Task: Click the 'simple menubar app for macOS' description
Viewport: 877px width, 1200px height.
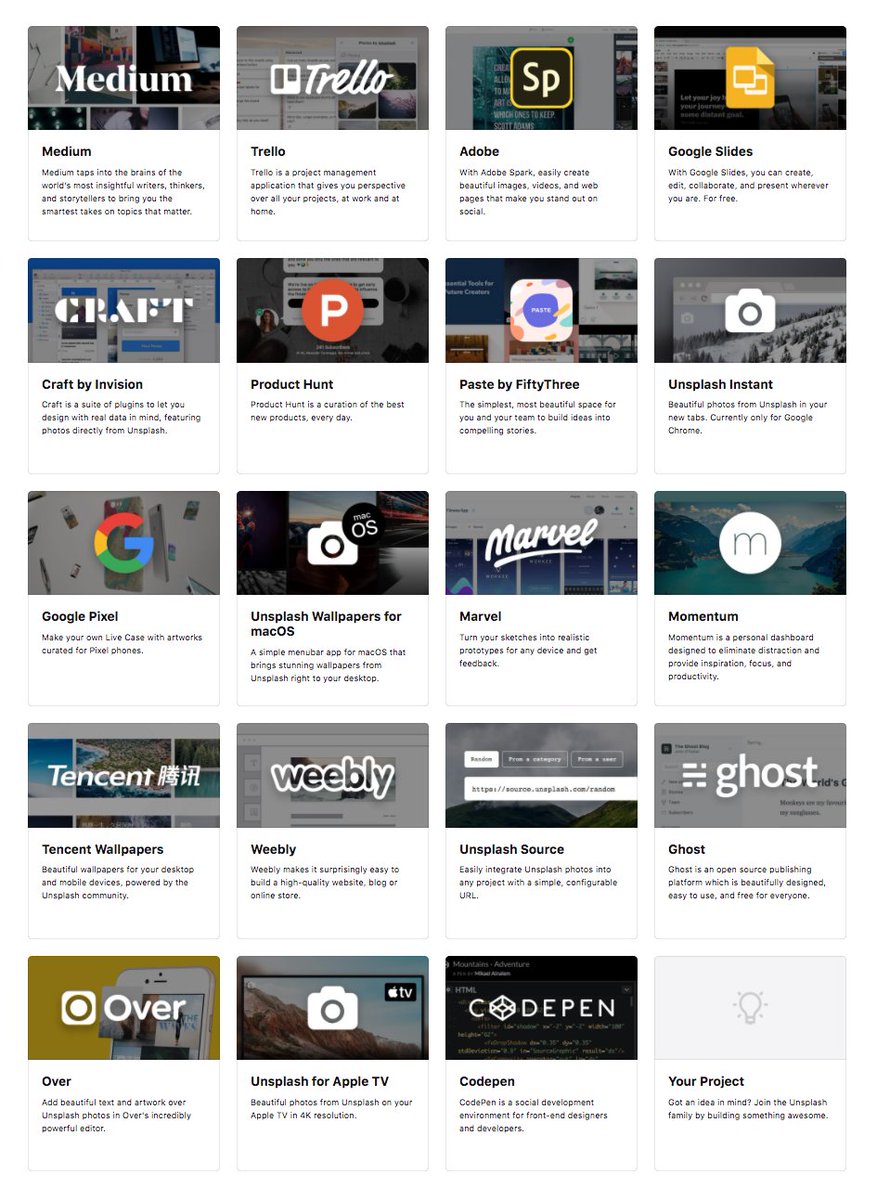Action: (328, 665)
